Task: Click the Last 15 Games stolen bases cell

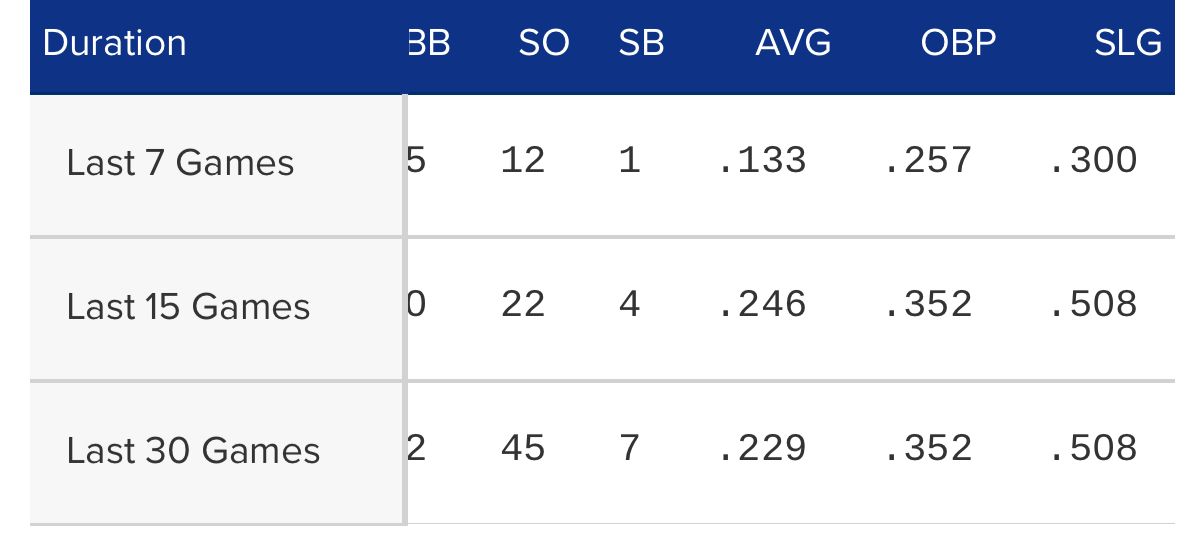Action: coord(629,304)
